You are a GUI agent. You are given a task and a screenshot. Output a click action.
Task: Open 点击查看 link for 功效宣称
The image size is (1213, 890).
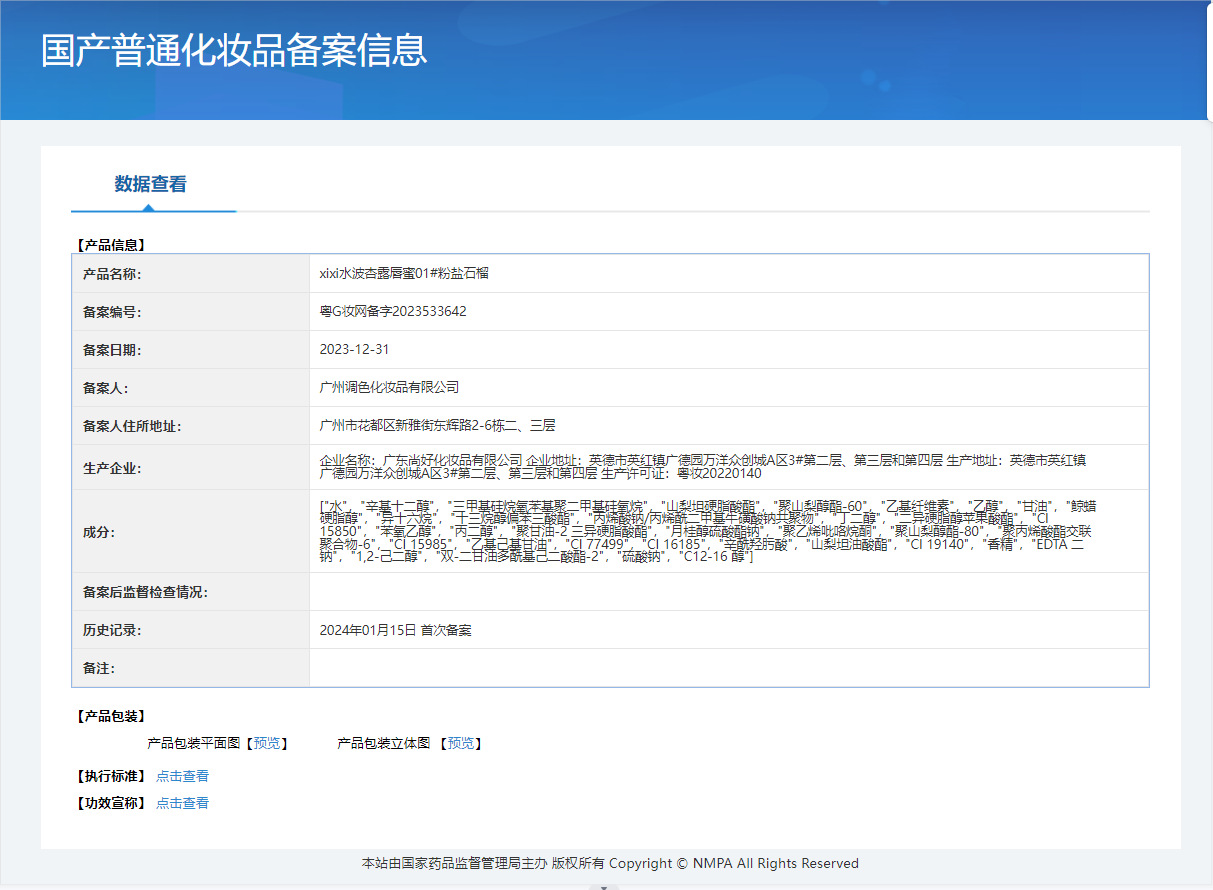(x=182, y=803)
